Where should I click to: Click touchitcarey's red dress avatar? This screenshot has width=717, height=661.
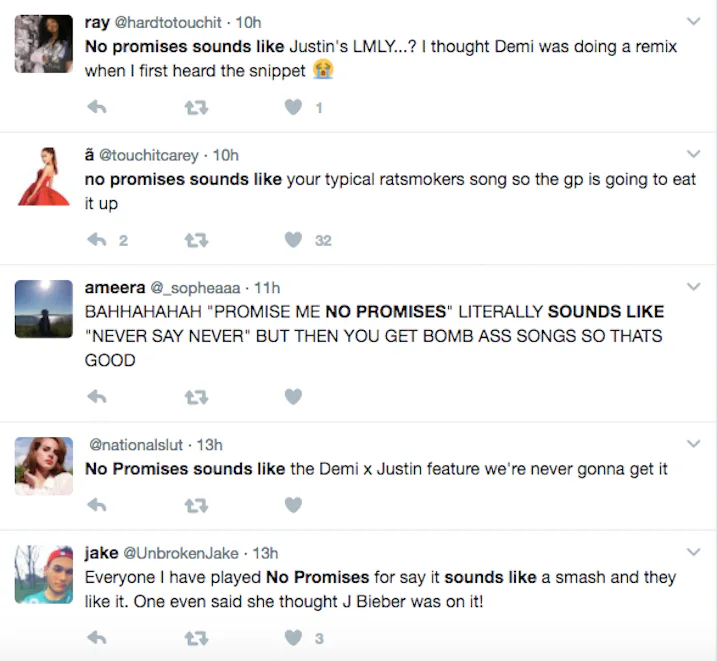tap(44, 176)
